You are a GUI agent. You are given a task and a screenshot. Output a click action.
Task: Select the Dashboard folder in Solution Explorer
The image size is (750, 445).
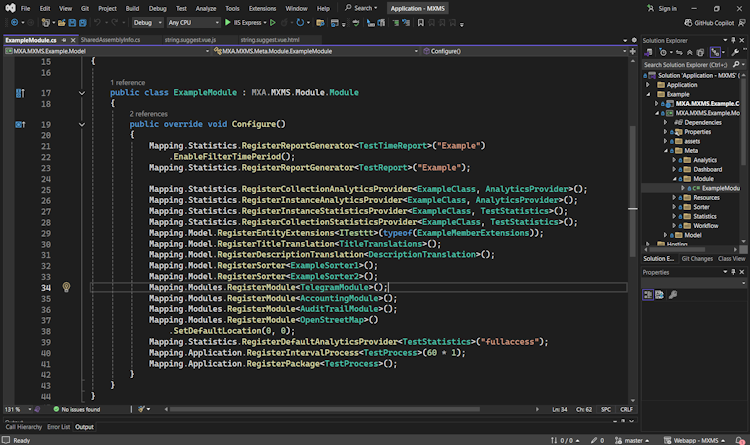pos(707,169)
